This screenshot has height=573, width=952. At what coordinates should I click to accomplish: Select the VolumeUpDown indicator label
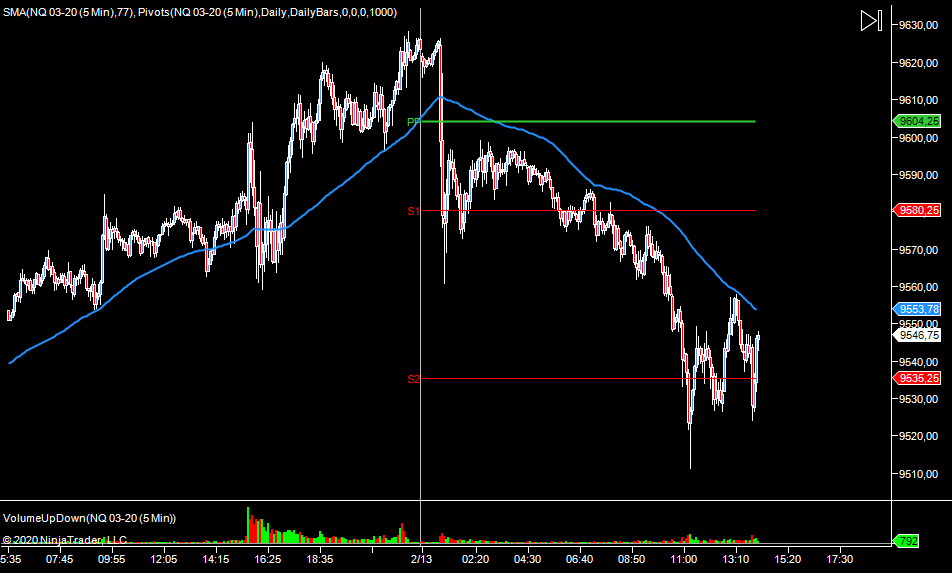89,518
